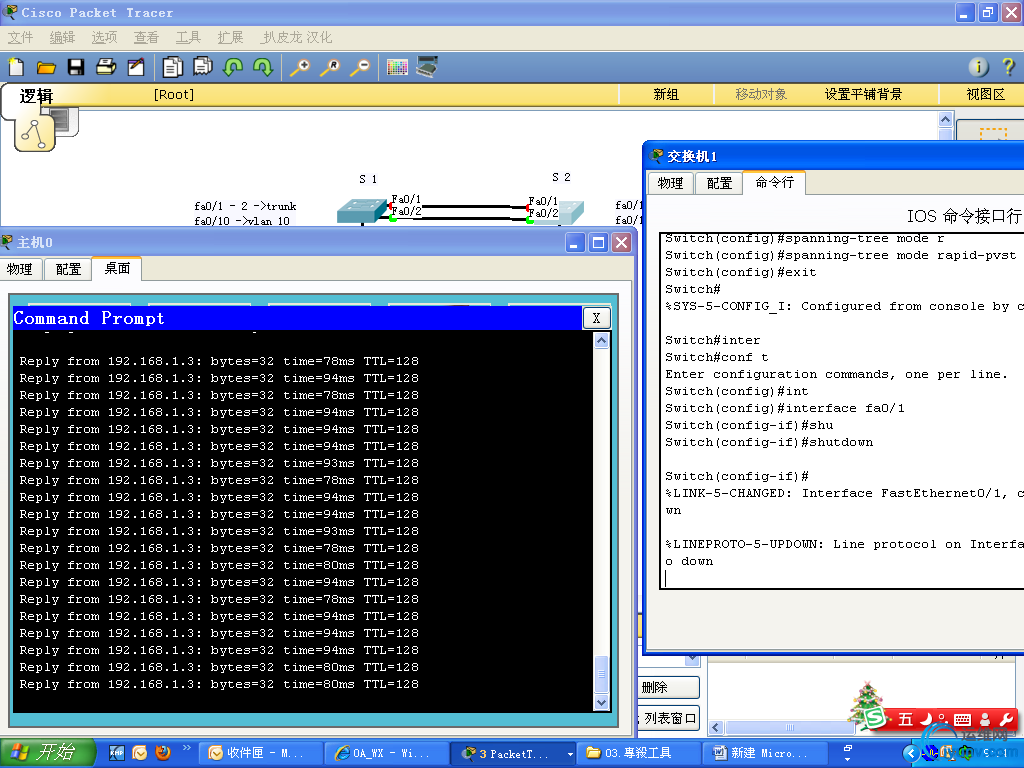This screenshot has height=768, width=1024.
Task: Click the 新组 button
Action: tap(666, 93)
